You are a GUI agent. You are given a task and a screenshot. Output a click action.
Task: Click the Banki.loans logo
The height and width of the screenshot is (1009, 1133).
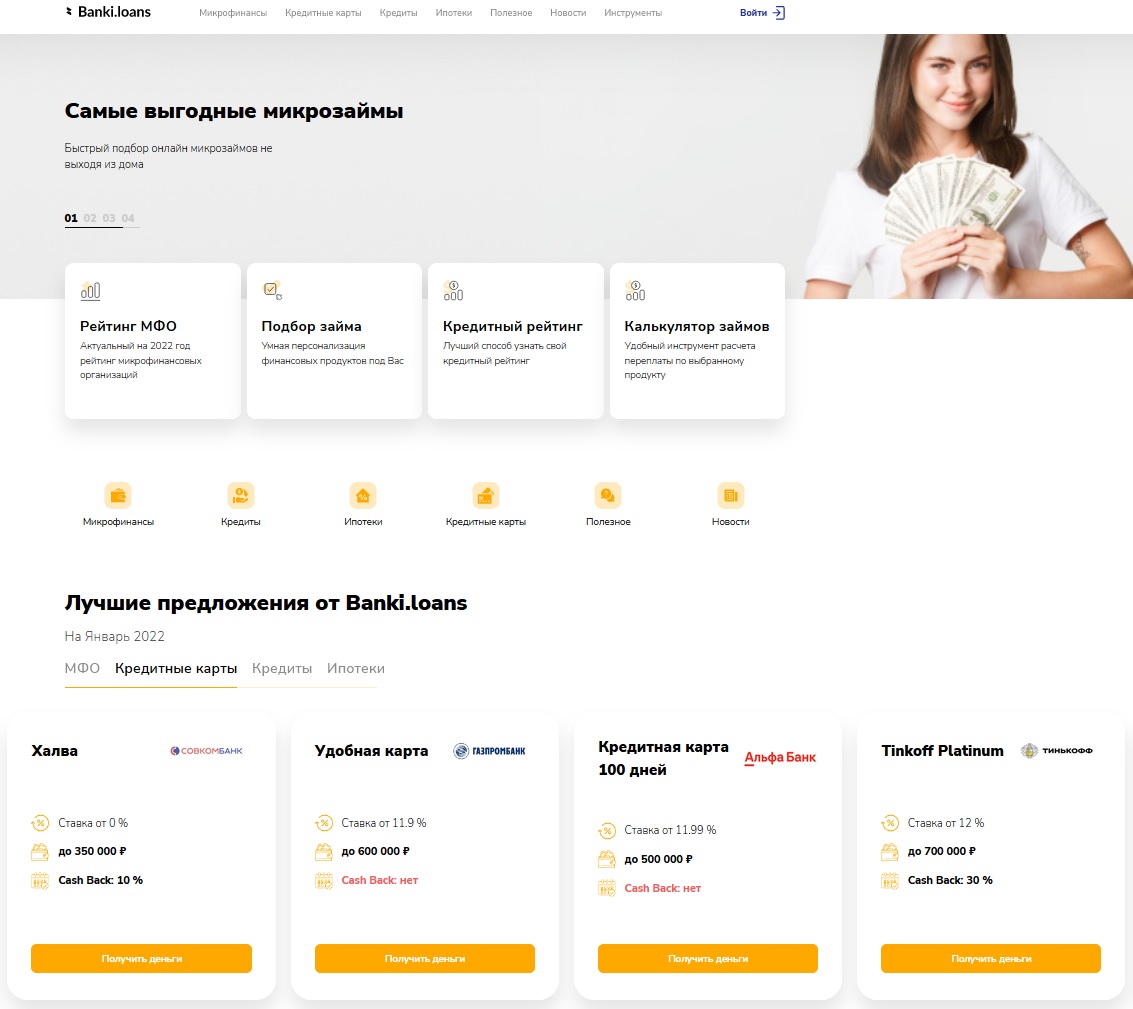tap(108, 12)
